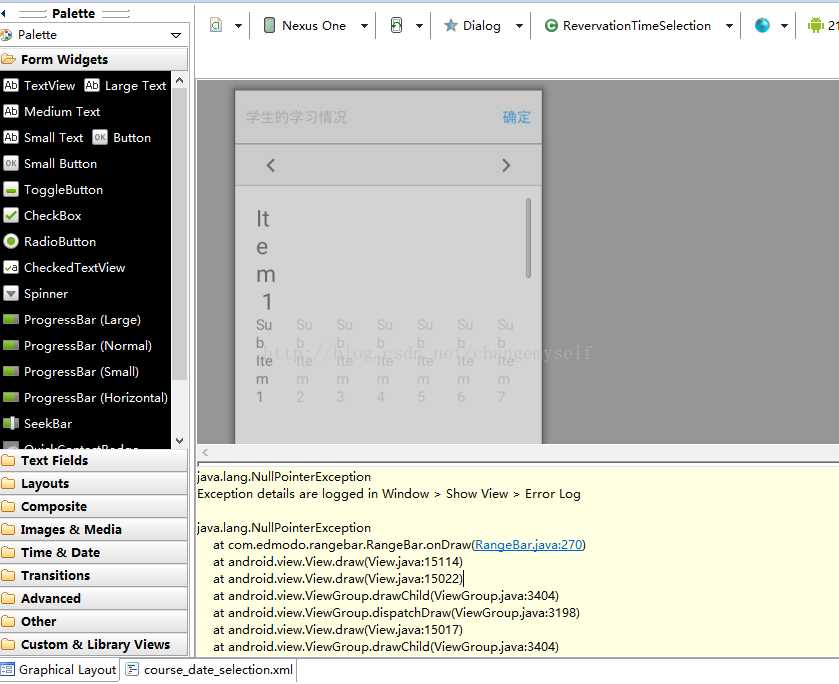
Task: Select the Sub Item 4 cell in preview
Action: [384, 361]
